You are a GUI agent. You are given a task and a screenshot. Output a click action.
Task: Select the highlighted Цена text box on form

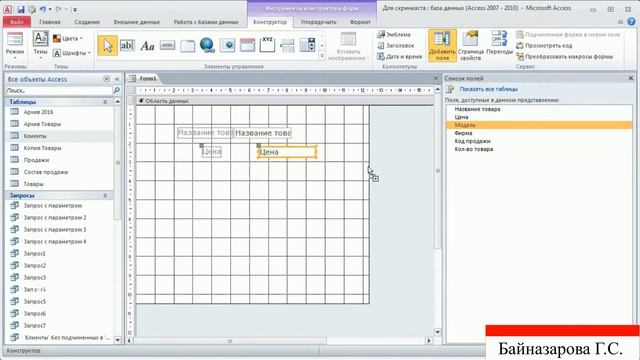(287, 152)
